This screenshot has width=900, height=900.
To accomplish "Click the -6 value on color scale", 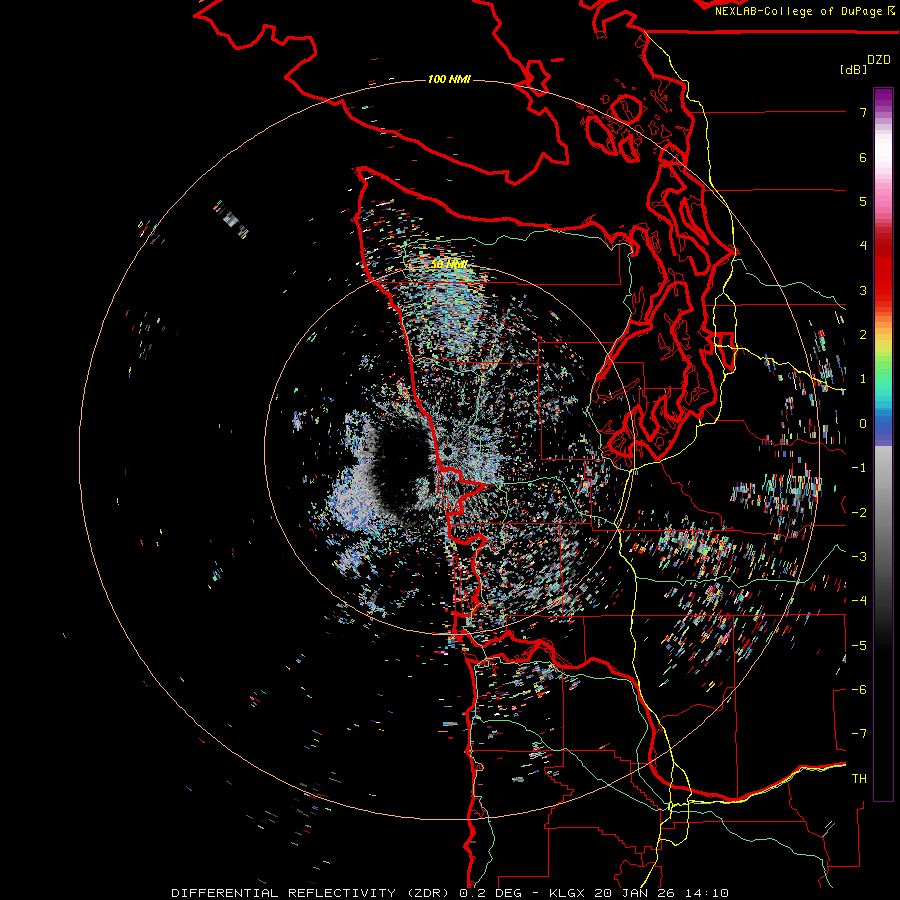I will [x=859, y=690].
